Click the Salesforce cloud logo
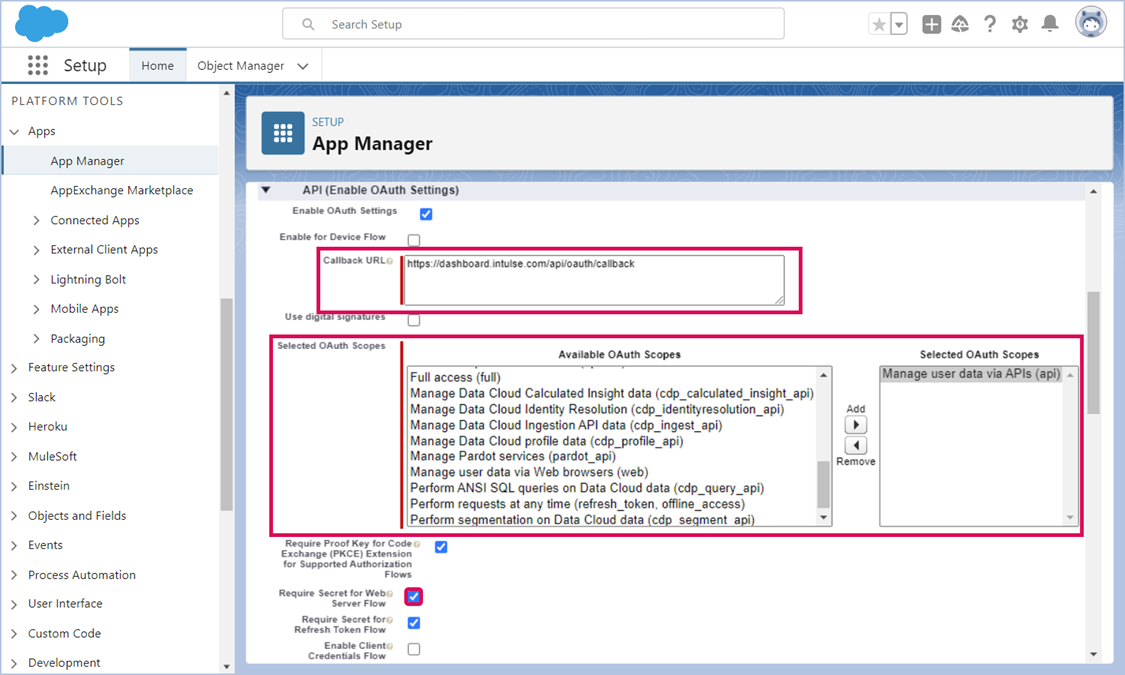The image size is (1125, 675). click(x=42, y=23)
